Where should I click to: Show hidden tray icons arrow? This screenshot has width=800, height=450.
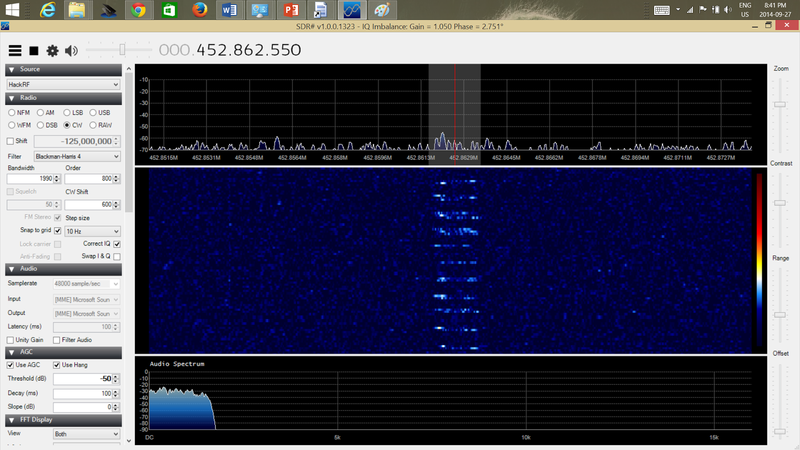pyautogui.click(x=678, y=9)
